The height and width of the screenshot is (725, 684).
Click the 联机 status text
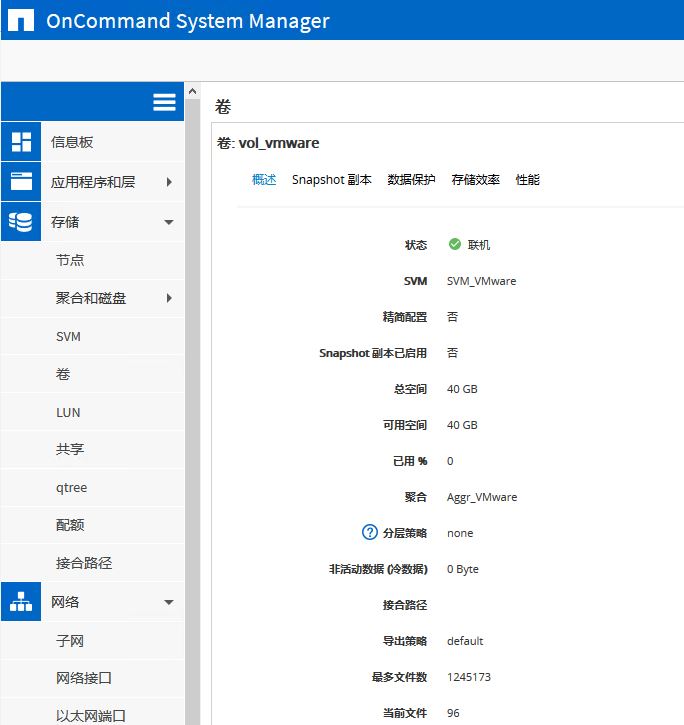(x=479, y=245)
